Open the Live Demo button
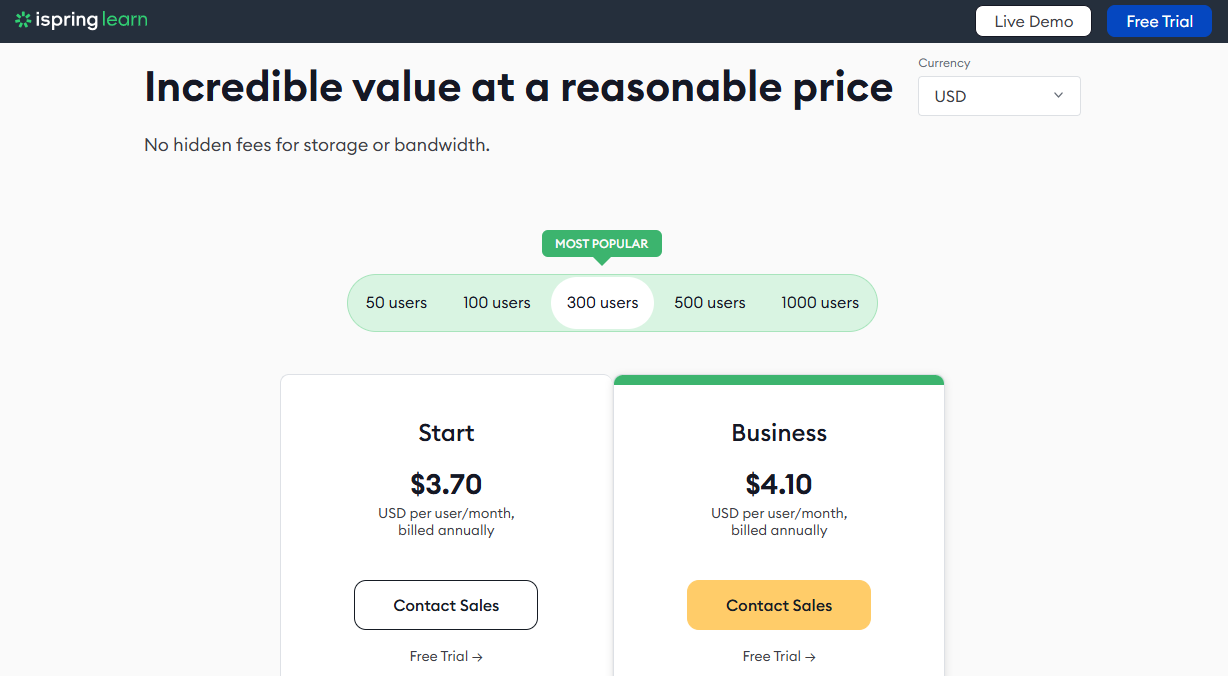This screenshot has height=676, width=1228. click(x=1034, y=21)
